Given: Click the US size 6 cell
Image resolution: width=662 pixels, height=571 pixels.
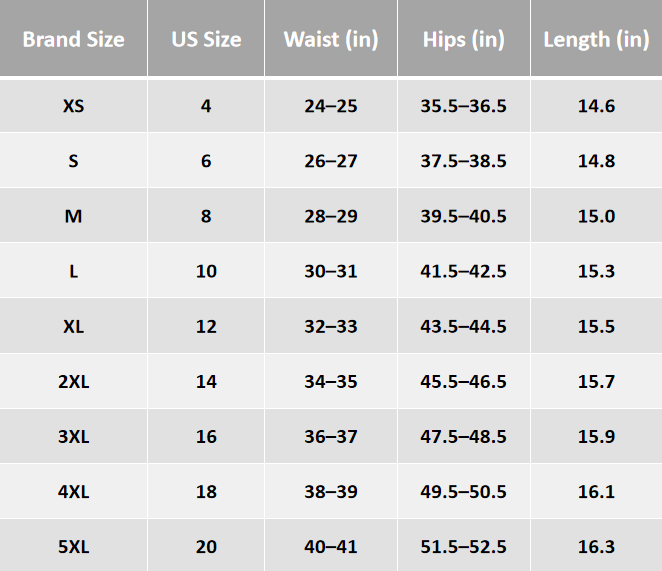Looking at the screenshot, I should pos(206,160).
